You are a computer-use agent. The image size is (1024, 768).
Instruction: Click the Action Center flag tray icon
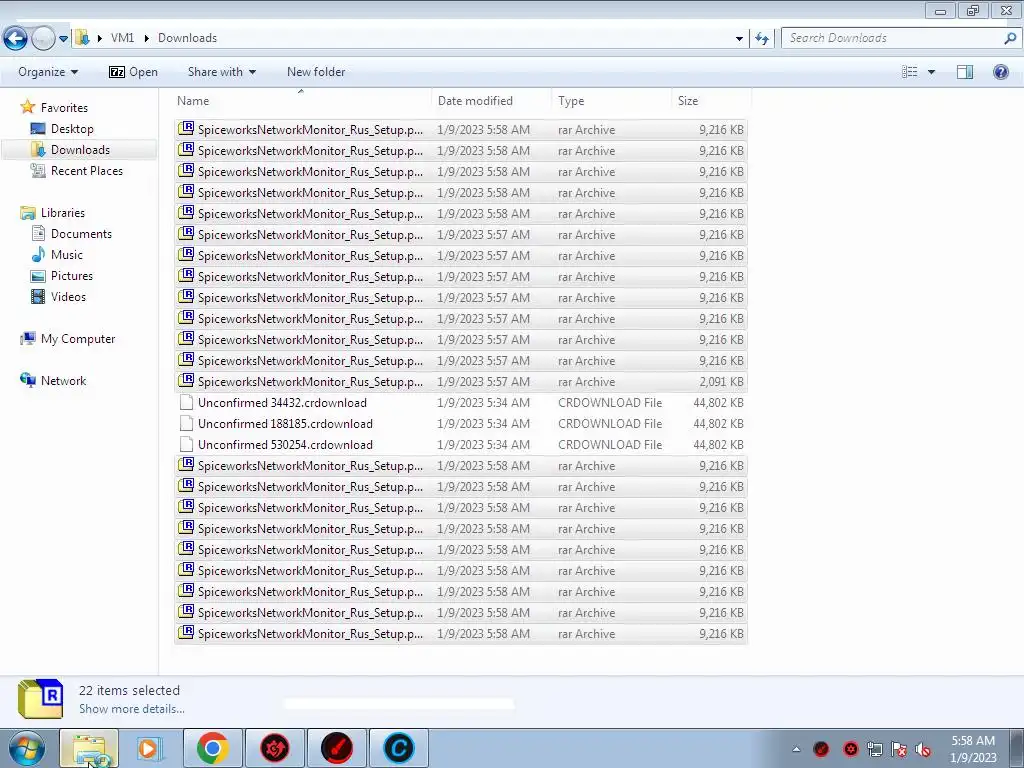899,749
